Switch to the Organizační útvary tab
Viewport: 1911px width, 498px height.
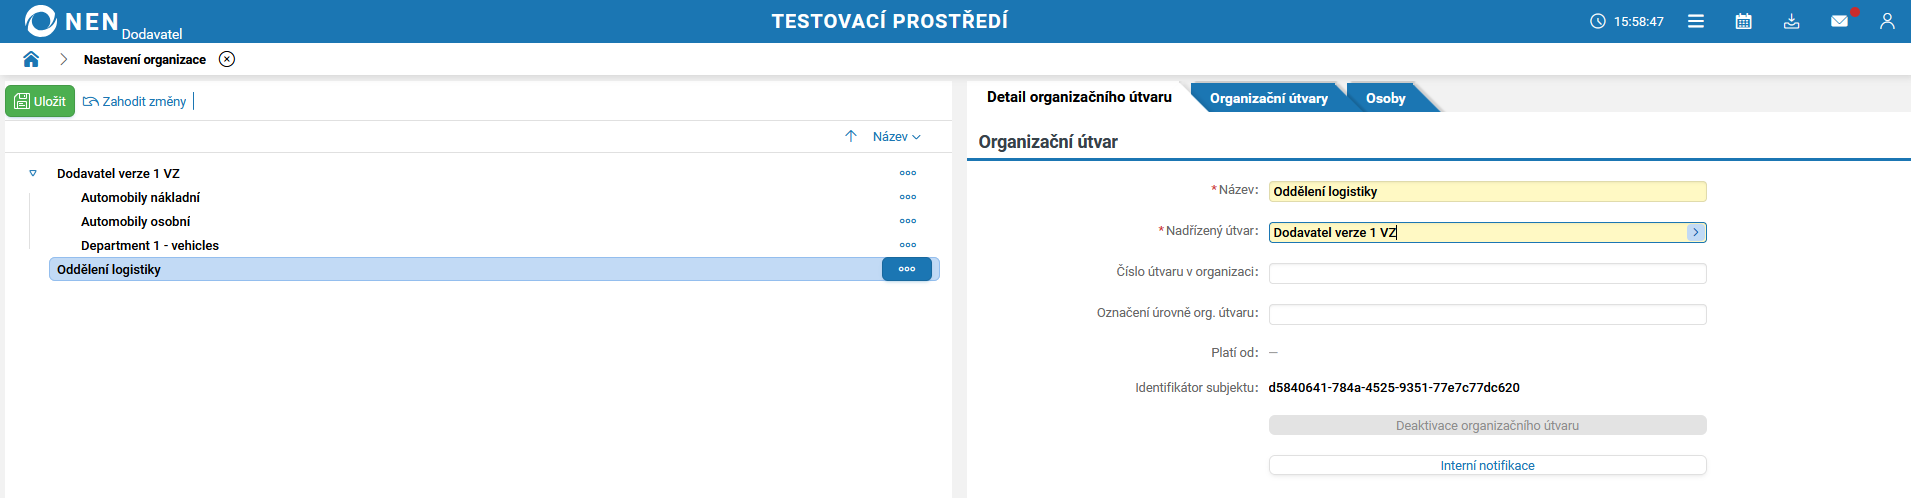1268,98
